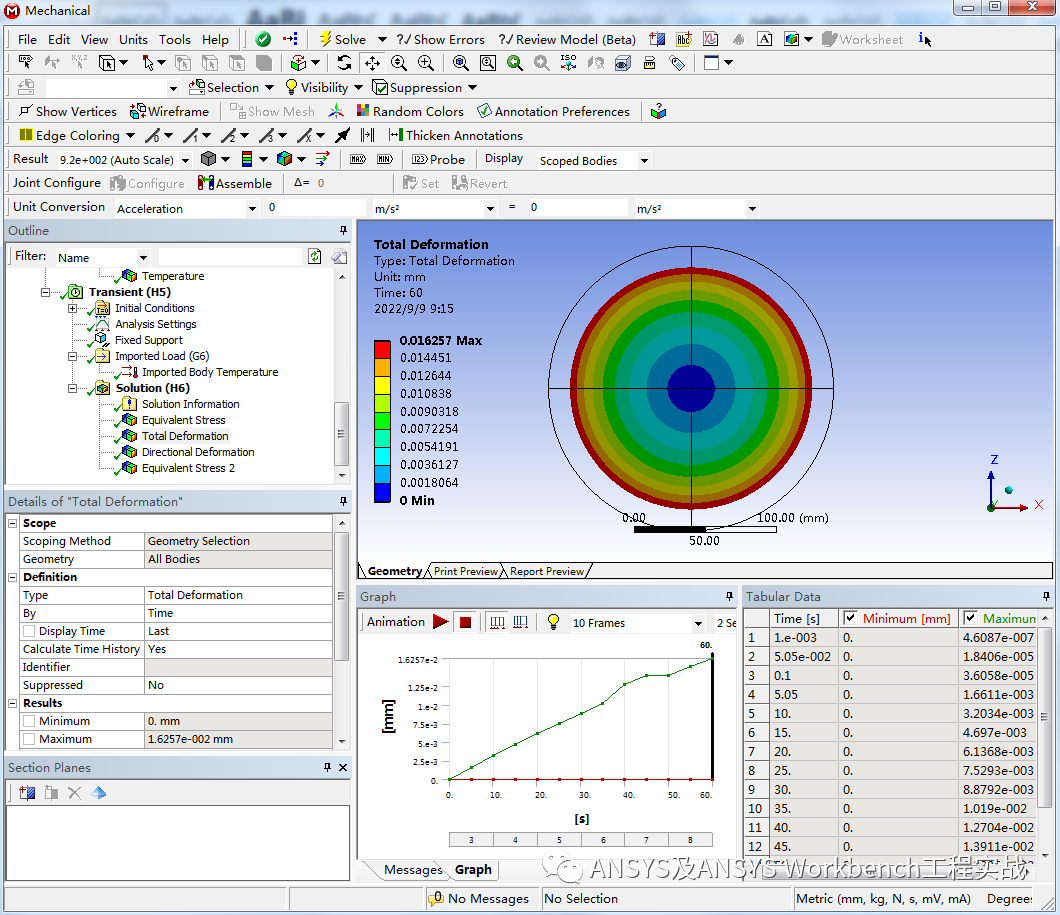The width and height of the screenshot is (1060, 915).
Task: Switch to the Print Preview tab
Action: coord(466,571)
